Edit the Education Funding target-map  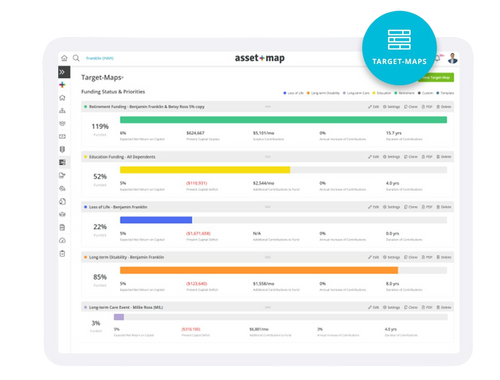point(374,157)
